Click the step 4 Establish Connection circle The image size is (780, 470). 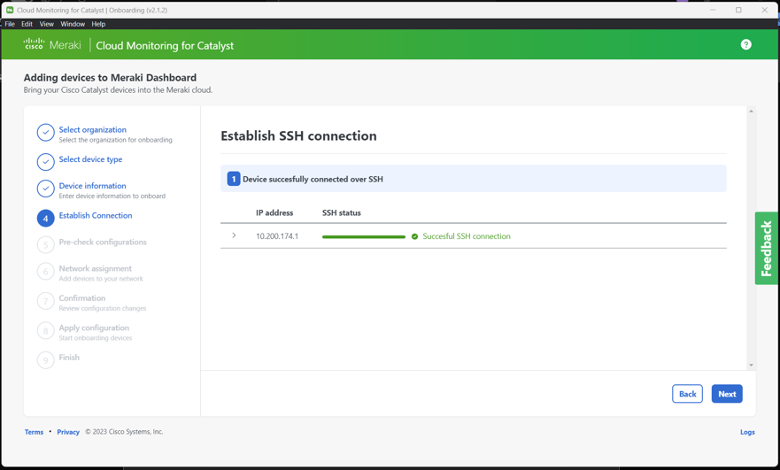pos(45,218)
